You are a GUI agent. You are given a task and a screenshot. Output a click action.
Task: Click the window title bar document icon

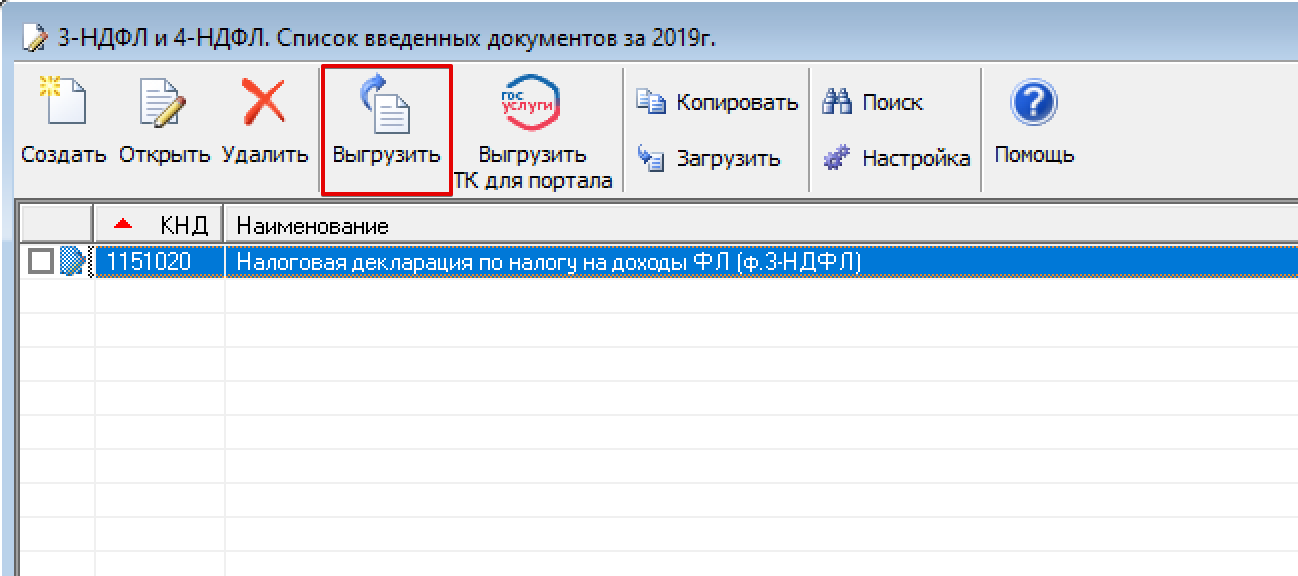click(33, 39)
